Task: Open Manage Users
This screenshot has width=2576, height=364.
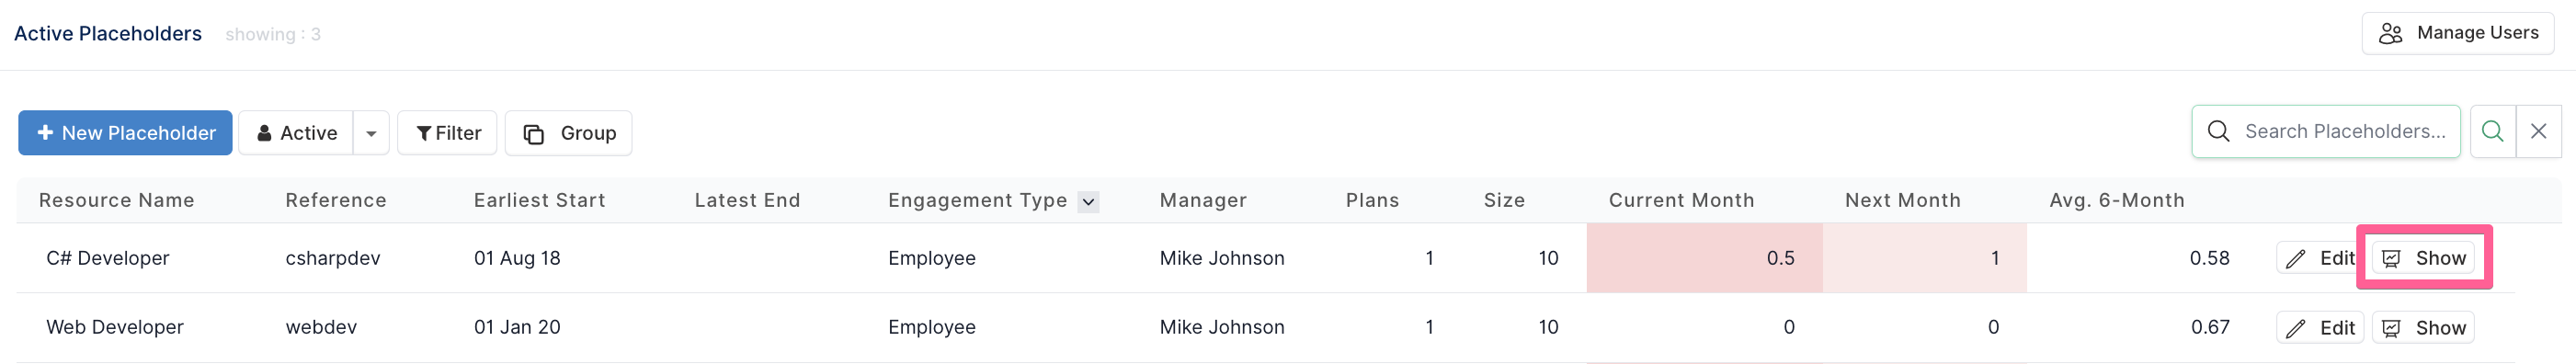Action: tap(2458, 33)
